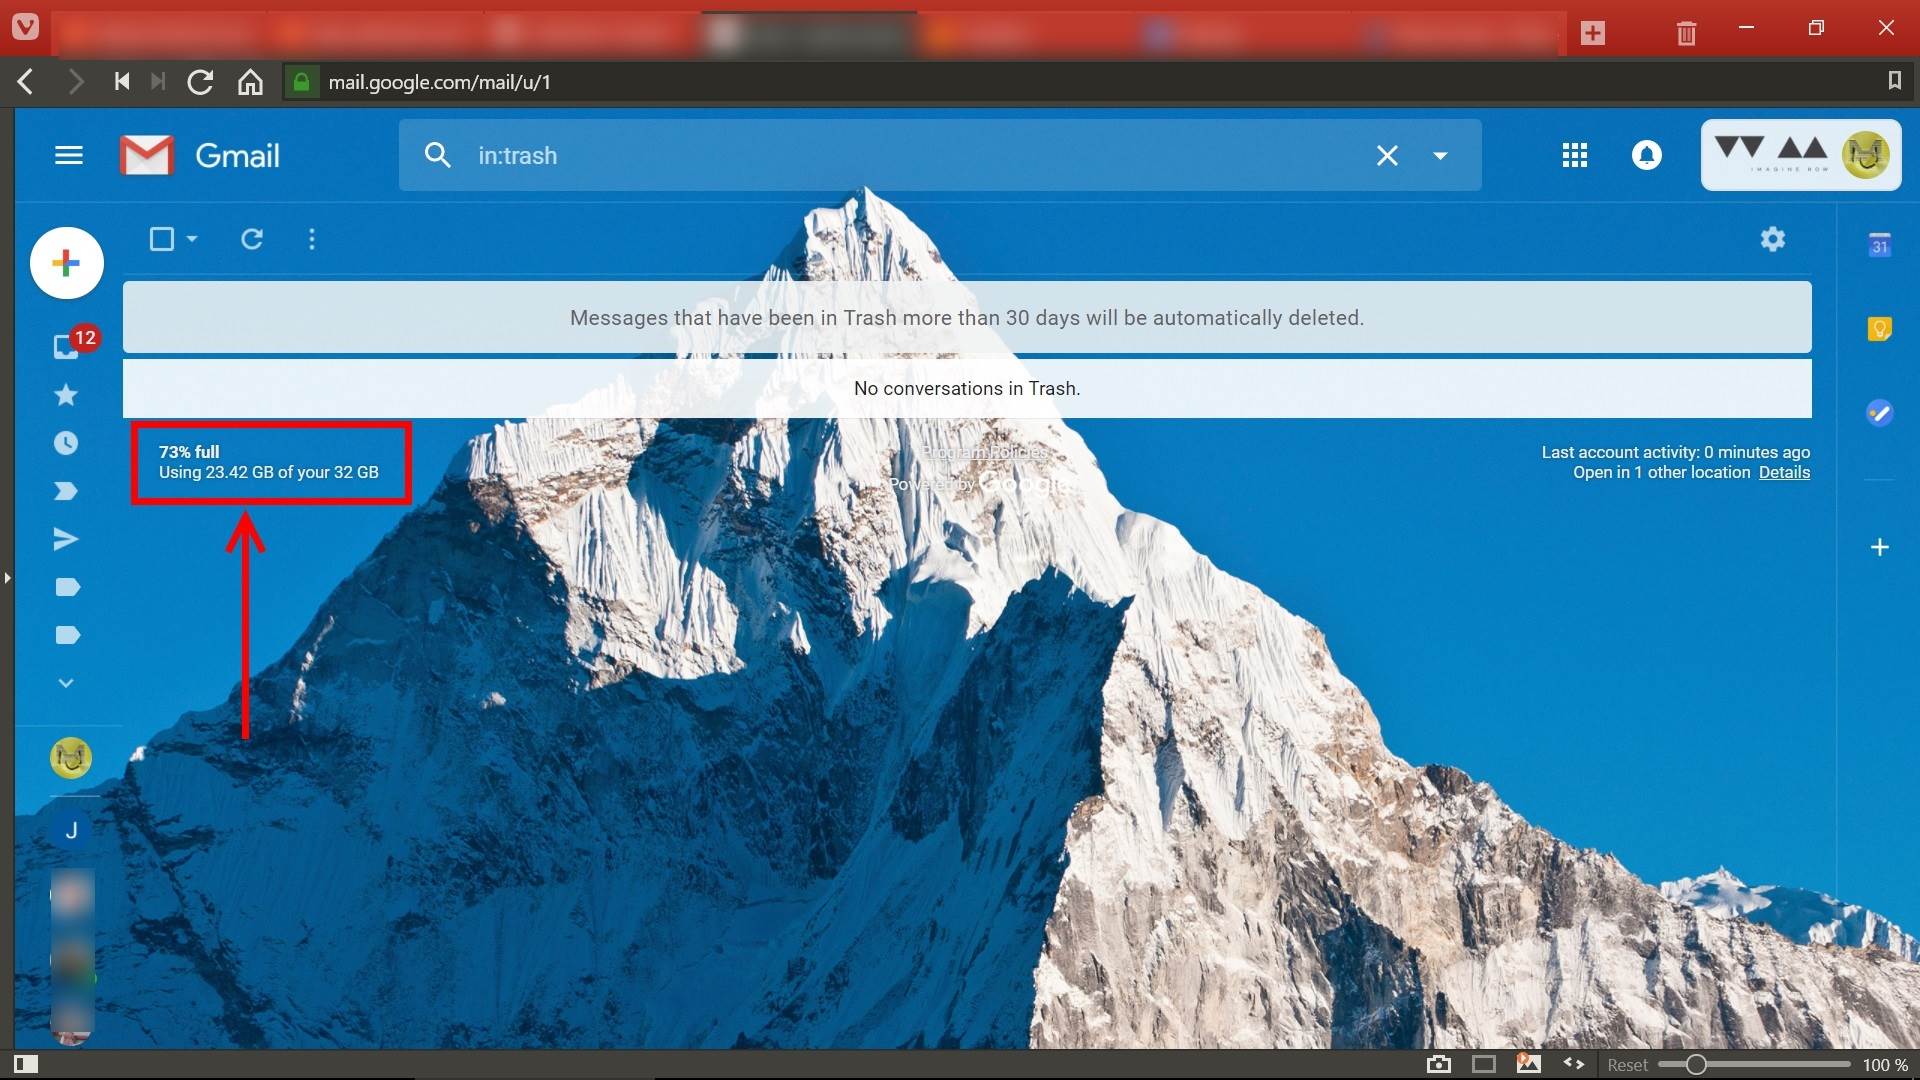Click the Details link

tap(1784, 473)
